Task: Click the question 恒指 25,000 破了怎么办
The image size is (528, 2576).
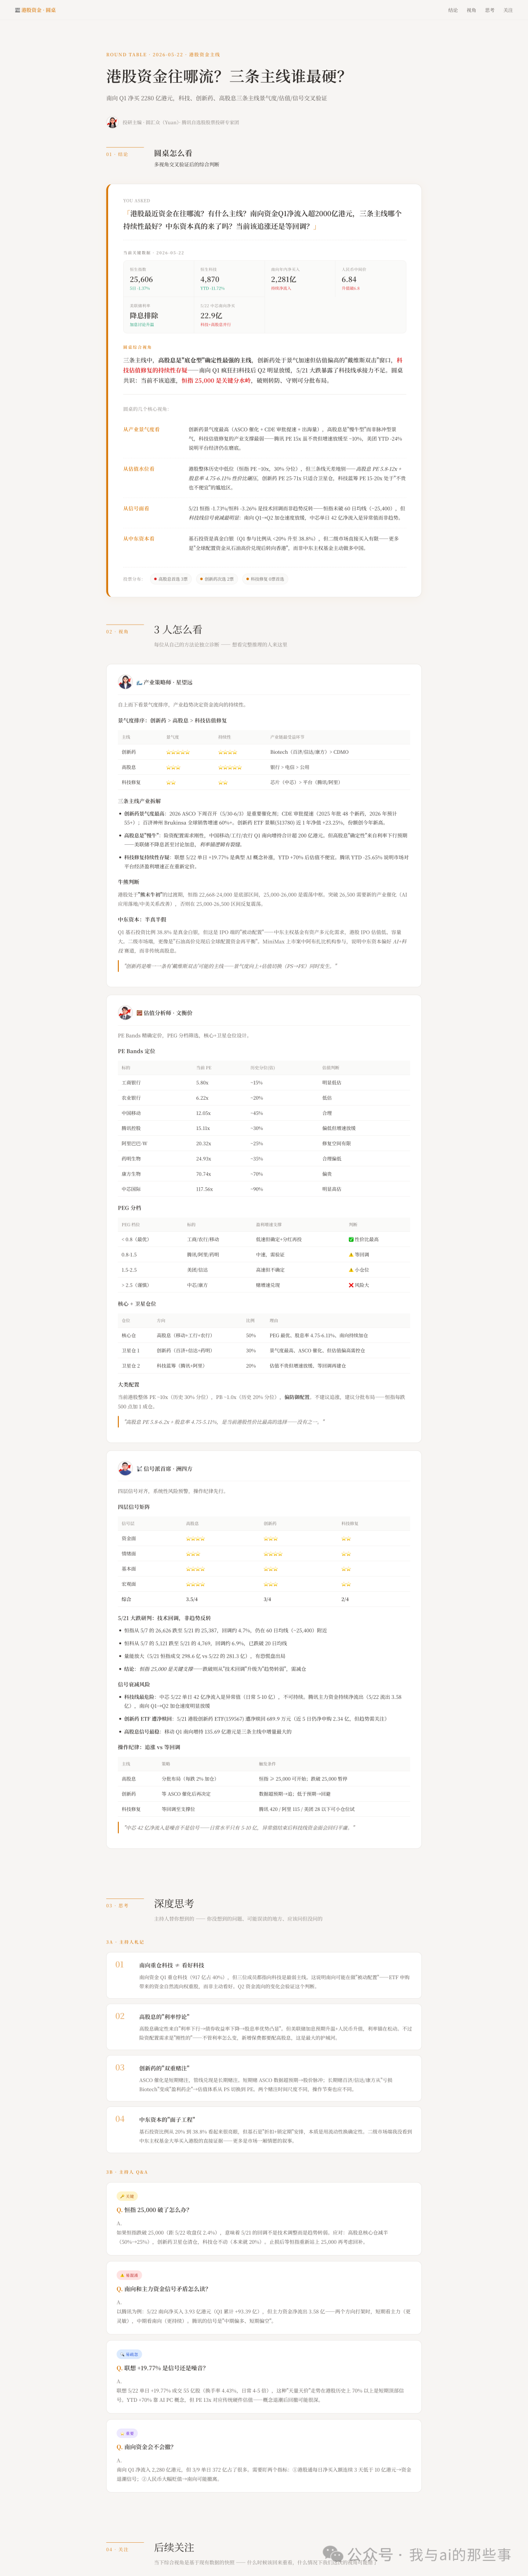Action: click(153, 2209)
